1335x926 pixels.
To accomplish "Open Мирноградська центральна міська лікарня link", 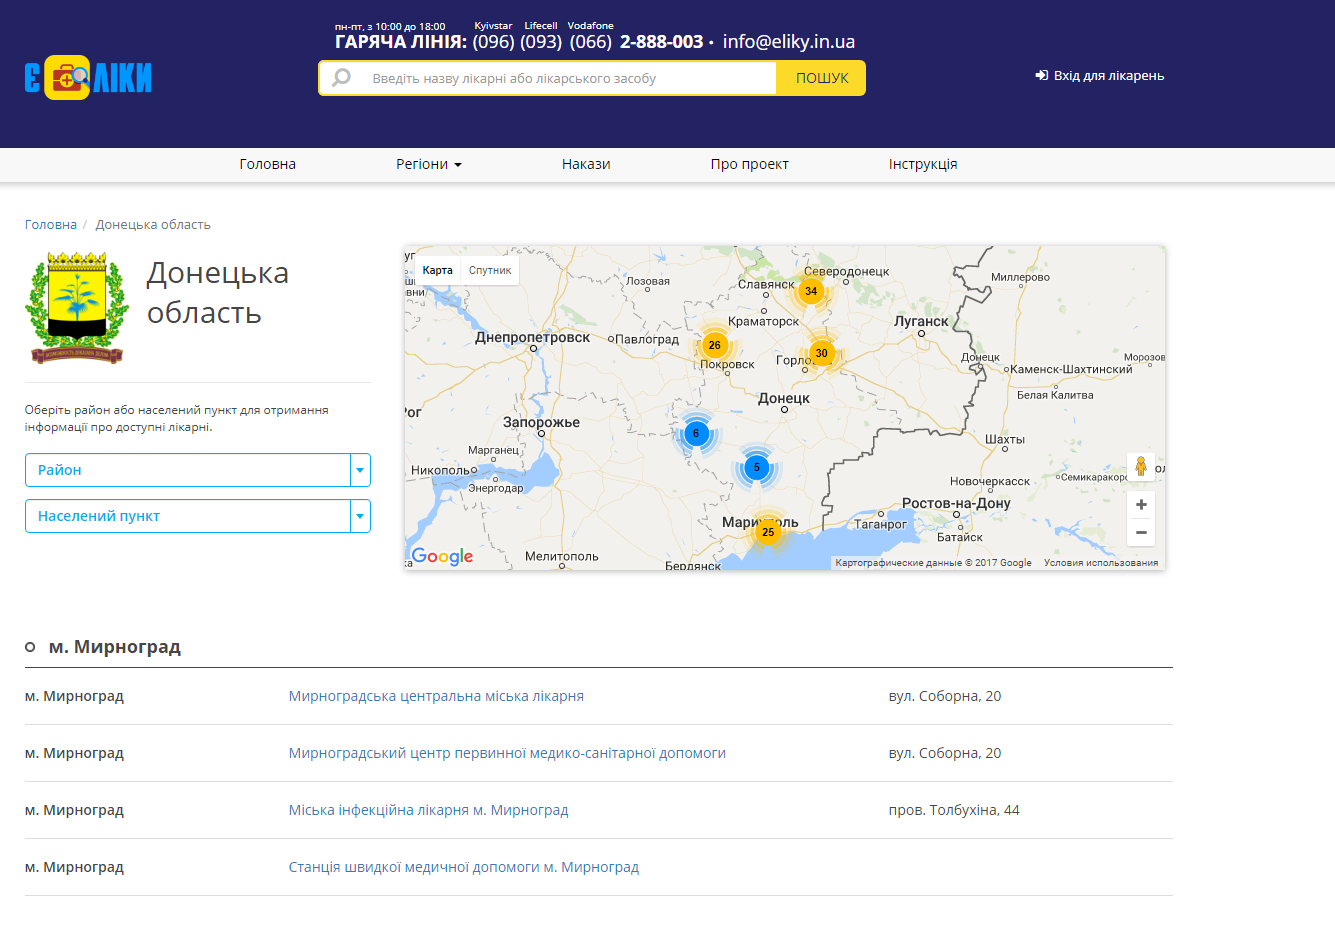I will [x=436, y=696].
